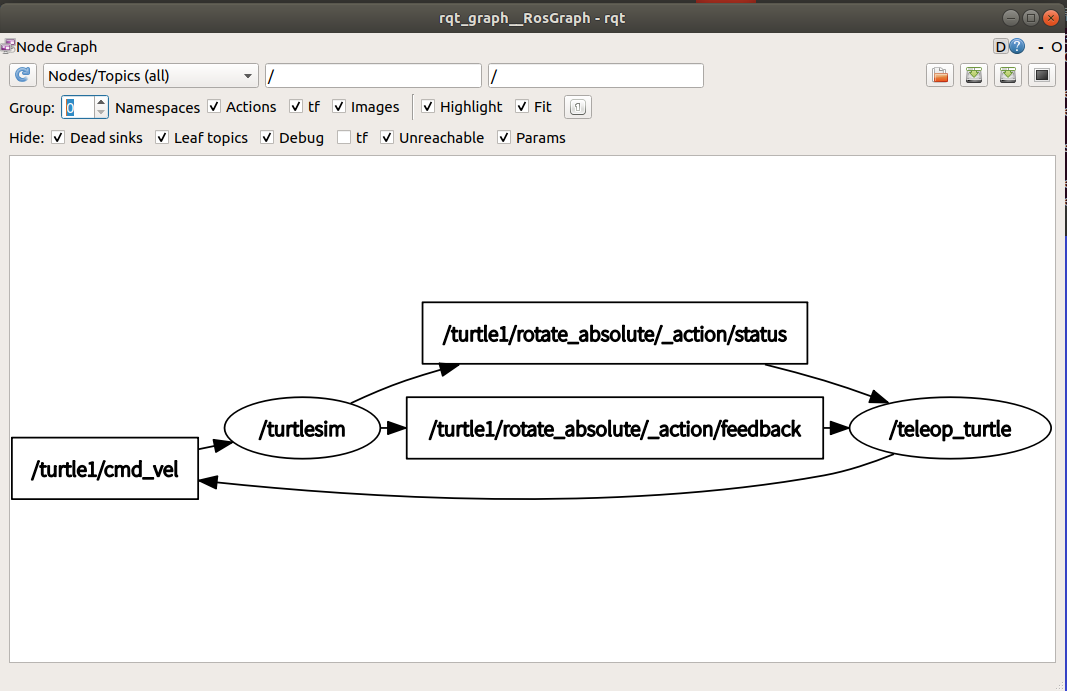Click the fit-in-view icon button after Fit
This screenshot has height=691, width=1067.
[578, 107]
